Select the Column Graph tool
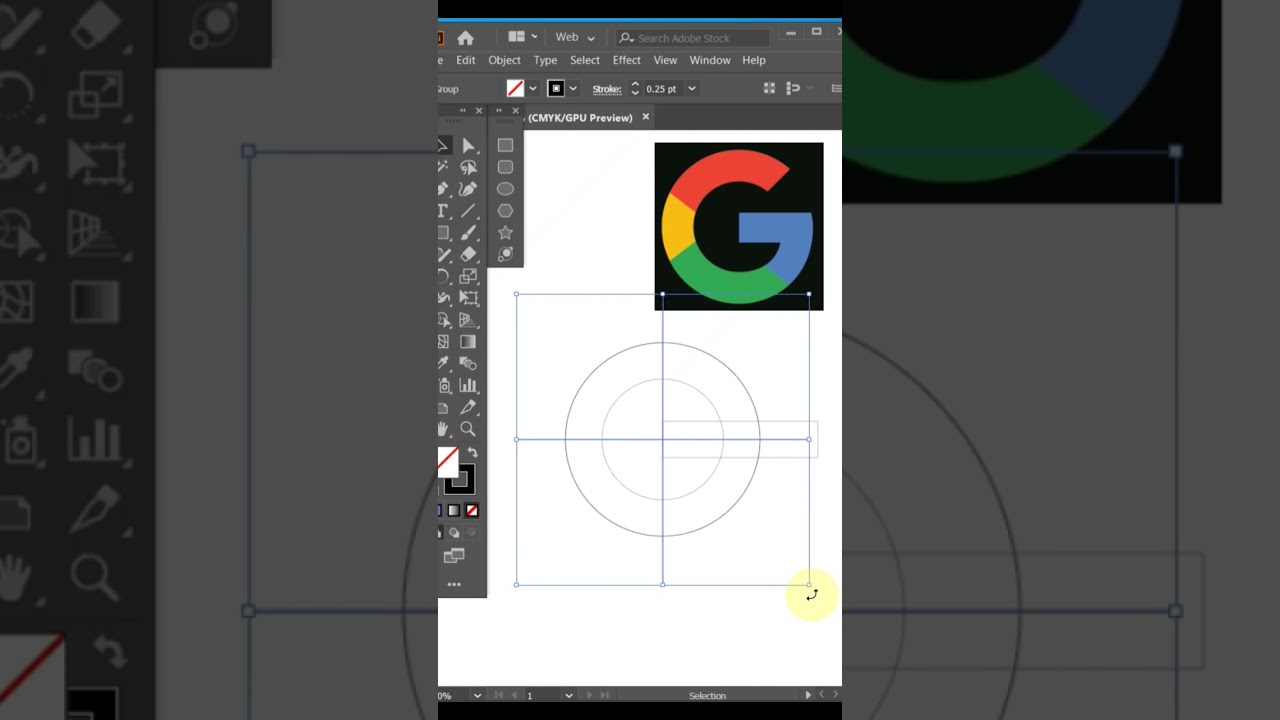Image resolution: width=1280 pixels, height=720 pixels. [468, 386]
